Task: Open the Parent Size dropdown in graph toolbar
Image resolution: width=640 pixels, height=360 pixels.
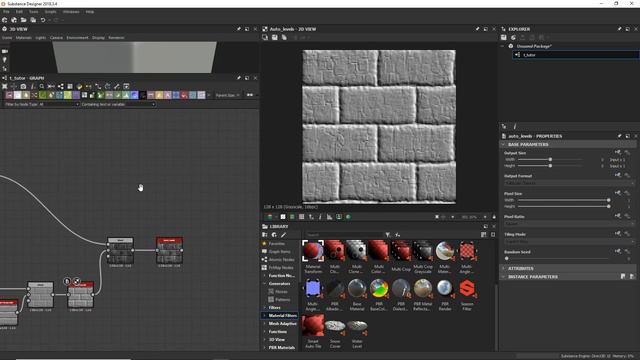Action: click(x=227, y=95)
